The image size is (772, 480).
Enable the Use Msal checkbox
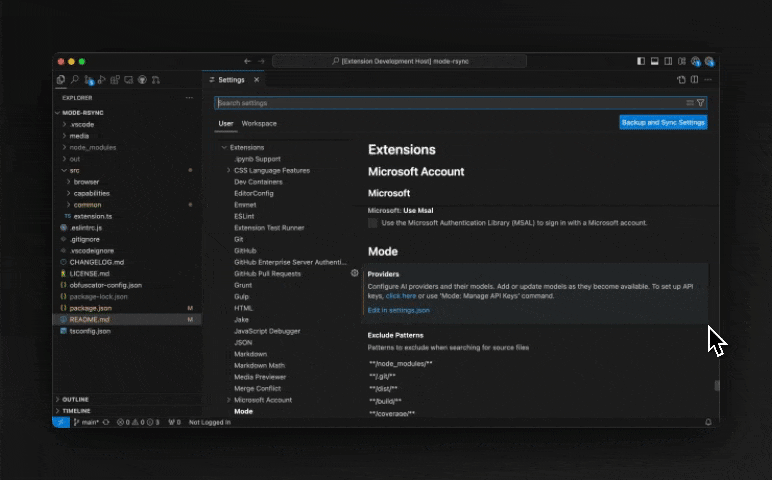[x=373, y=223]
